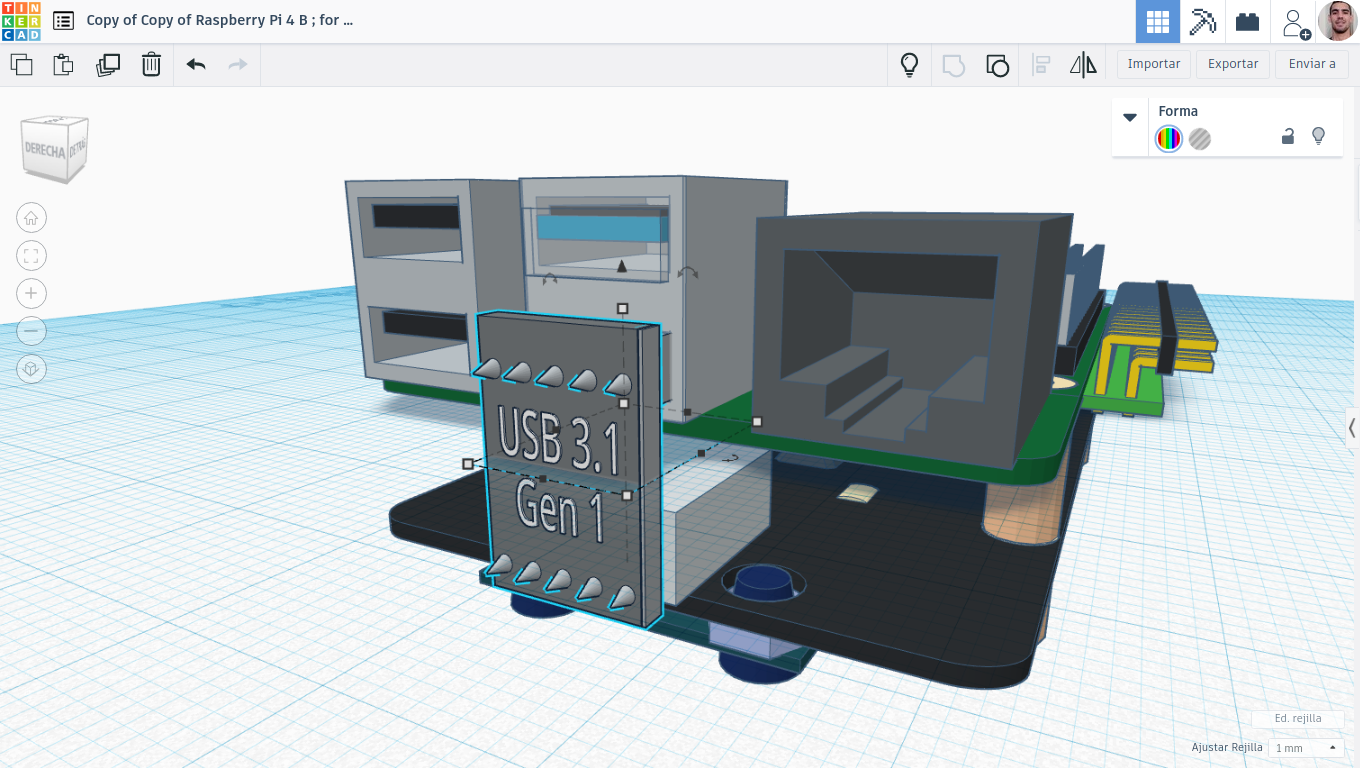Switch to orthographic view cube icon

31,369
